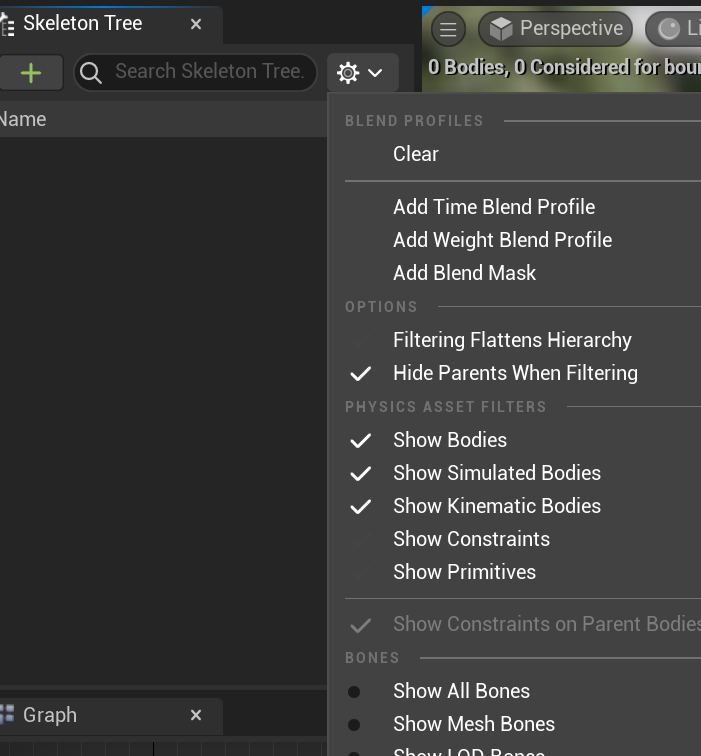Enable Show Constraints filter
The height and width of the screenshot is (756, 701).
click(471, 539)
